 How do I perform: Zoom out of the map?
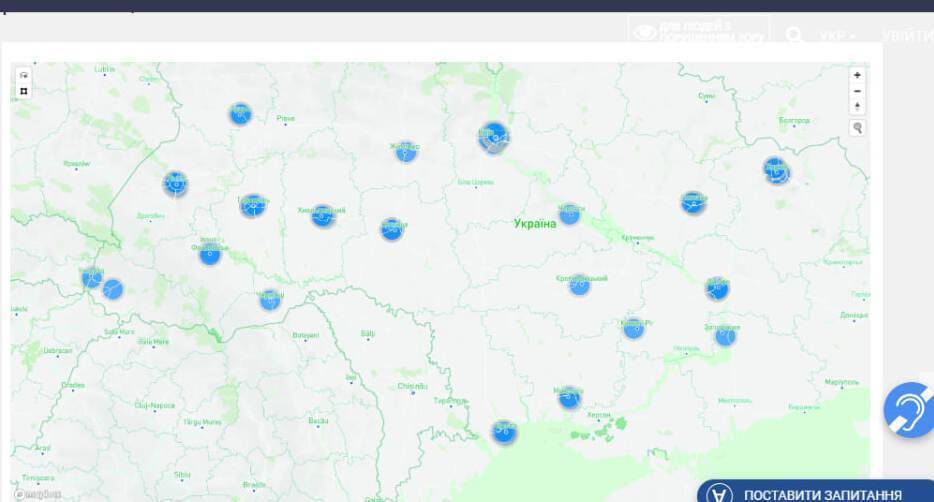pyautogui.click(x=857, y=91)
